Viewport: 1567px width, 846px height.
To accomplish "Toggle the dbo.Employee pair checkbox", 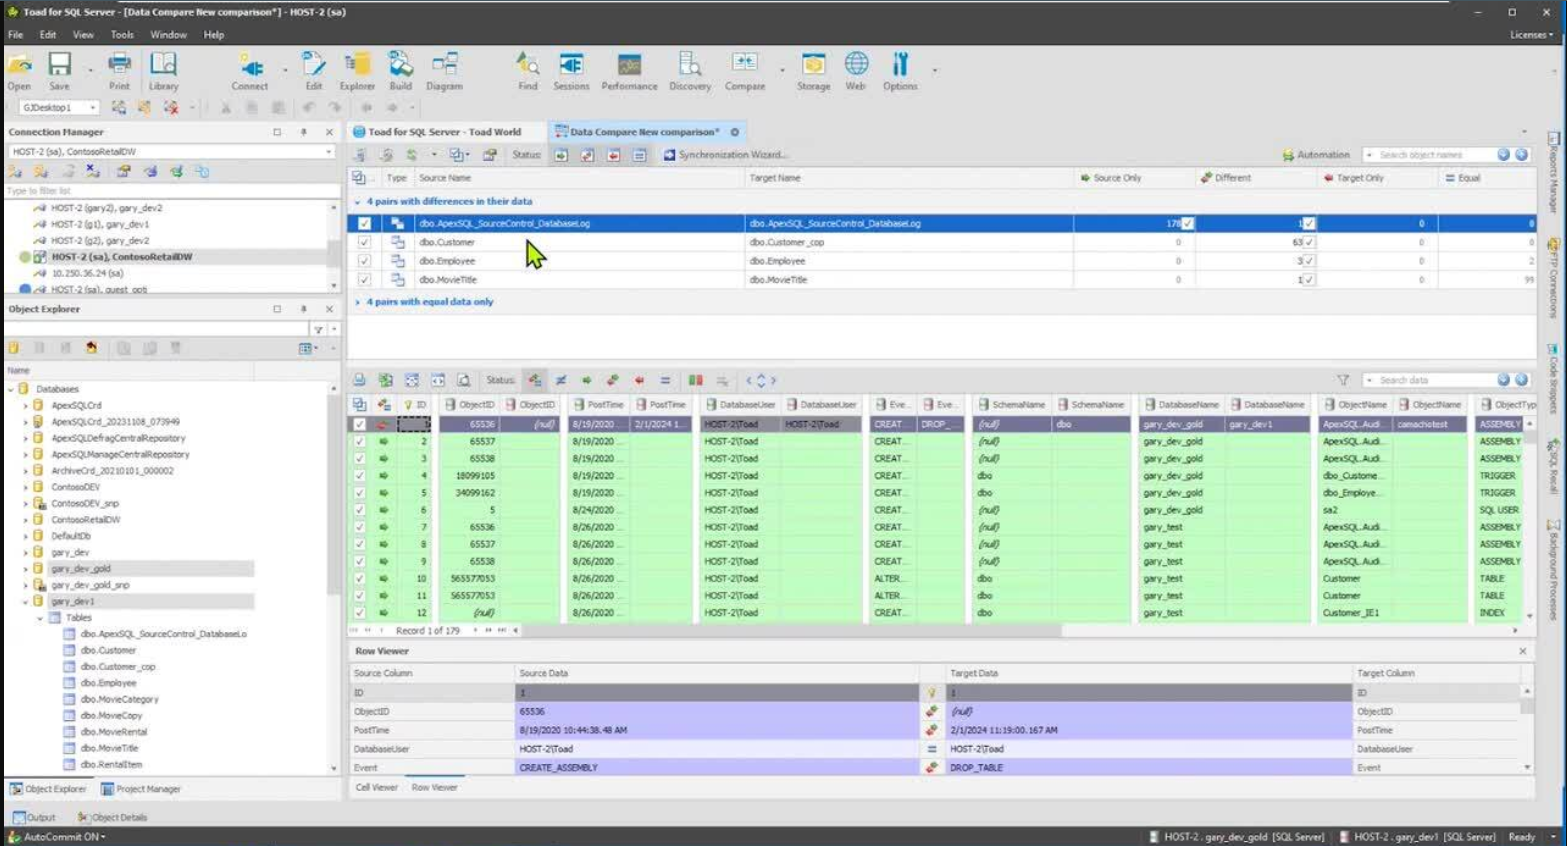I will tap(364, 261).
